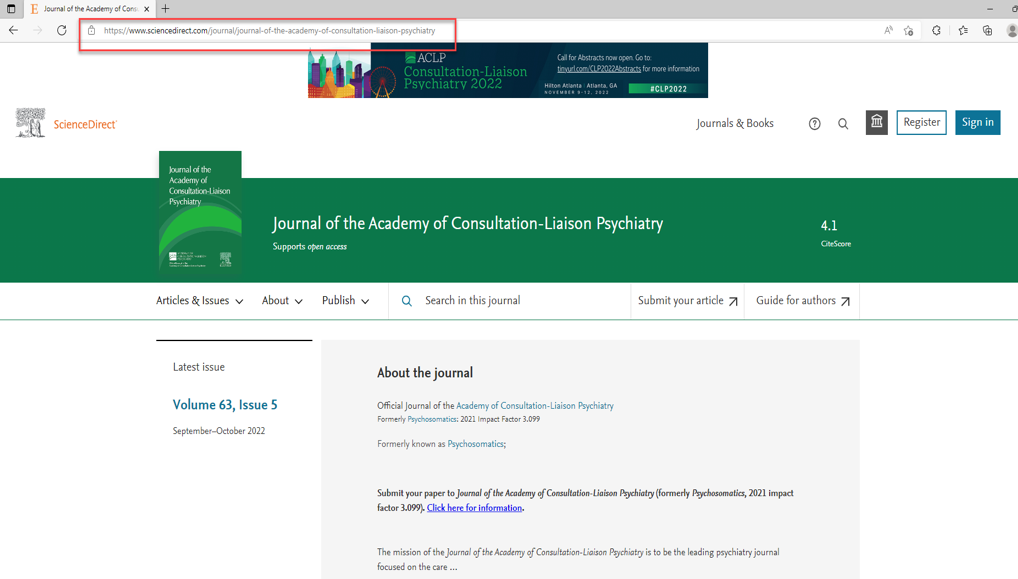View site information lock icon

[92, 31]
